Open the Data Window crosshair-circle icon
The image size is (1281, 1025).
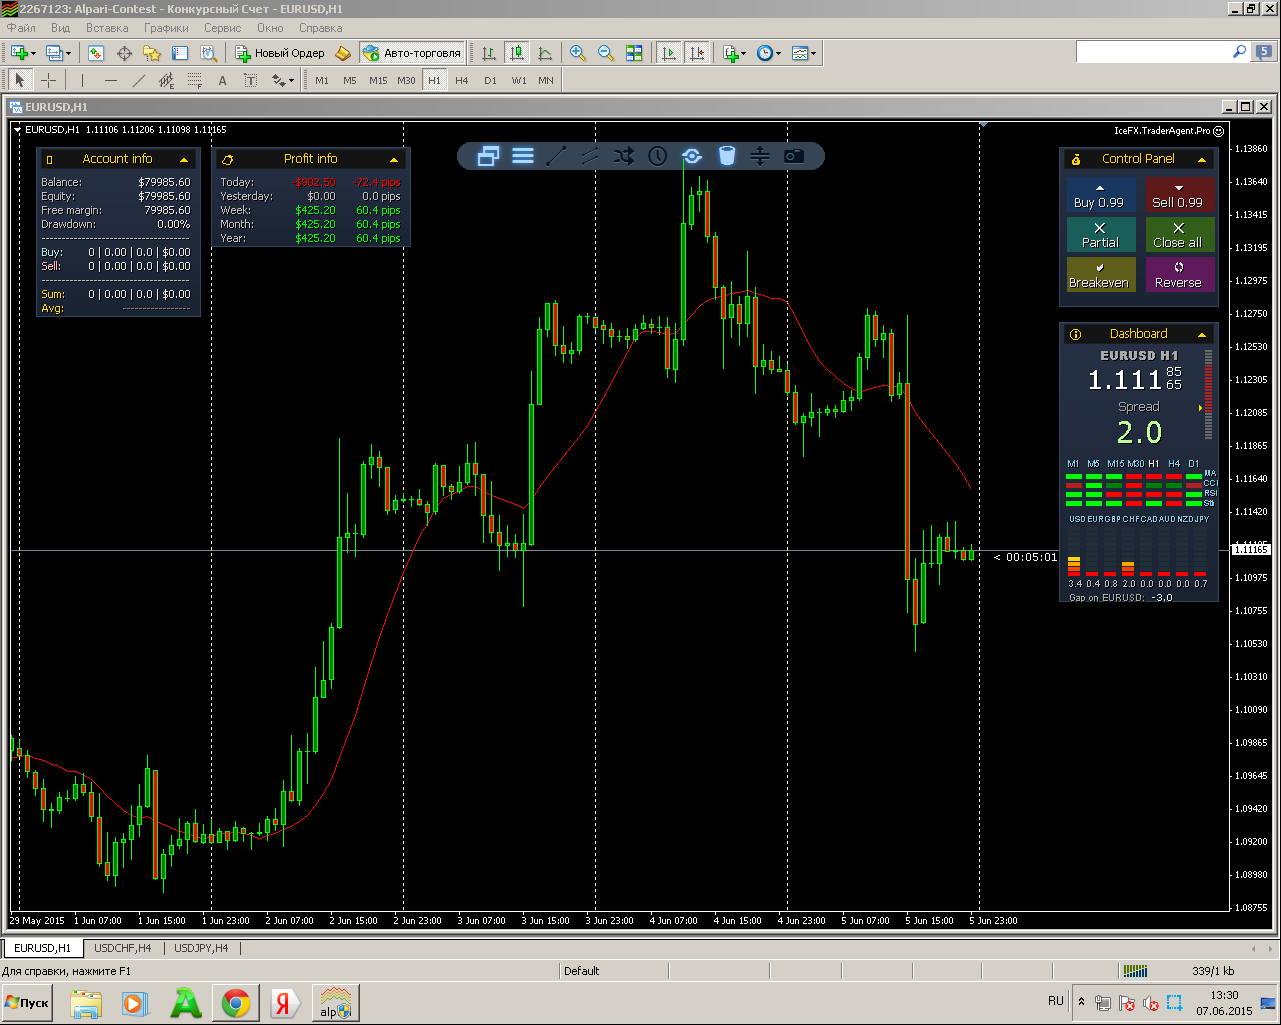[125, 53]
